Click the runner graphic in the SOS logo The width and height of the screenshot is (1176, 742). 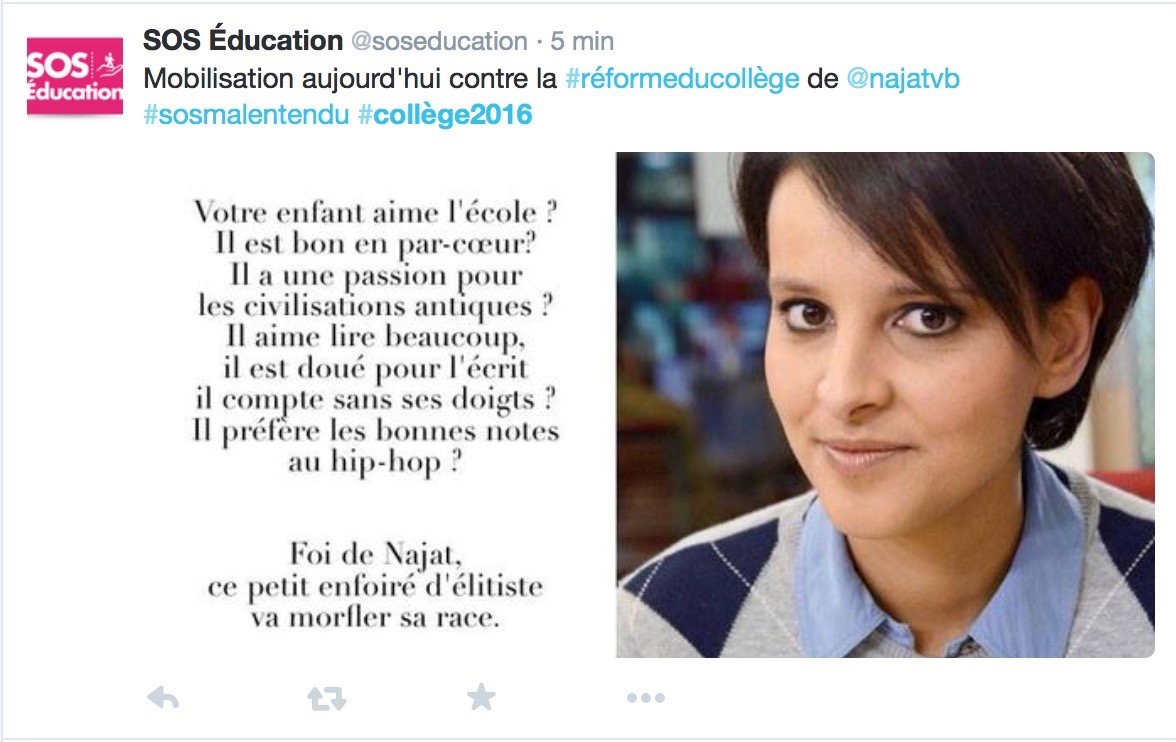click(110, 65)
